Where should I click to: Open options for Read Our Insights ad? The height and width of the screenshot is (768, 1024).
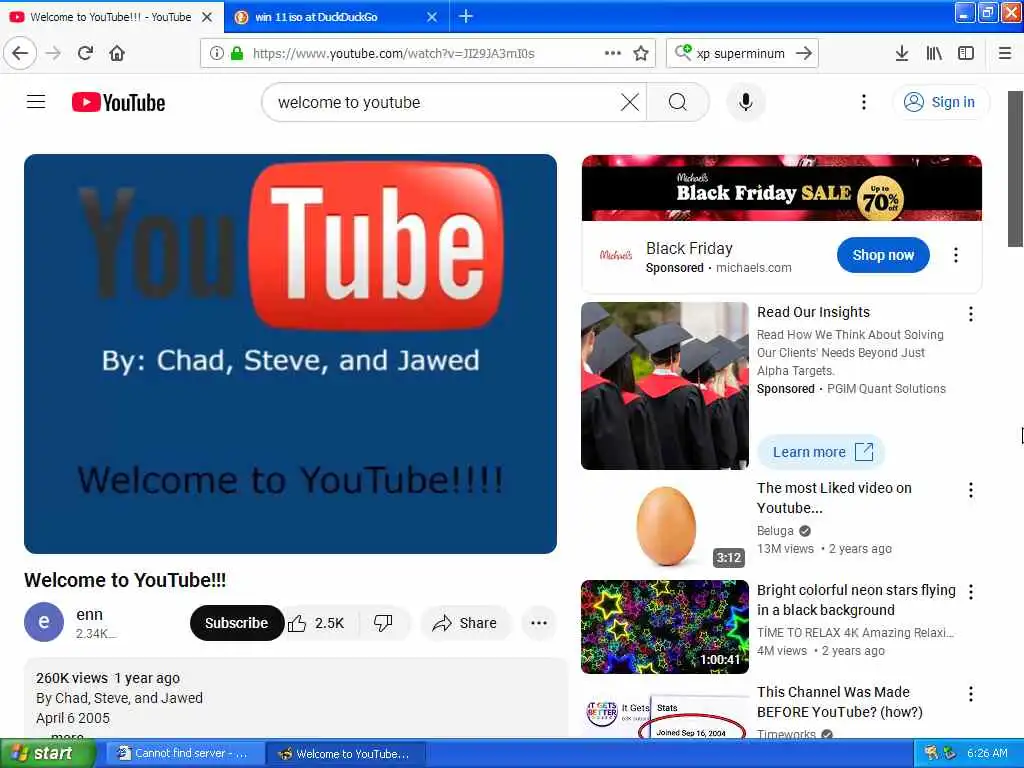click(970, 314)
